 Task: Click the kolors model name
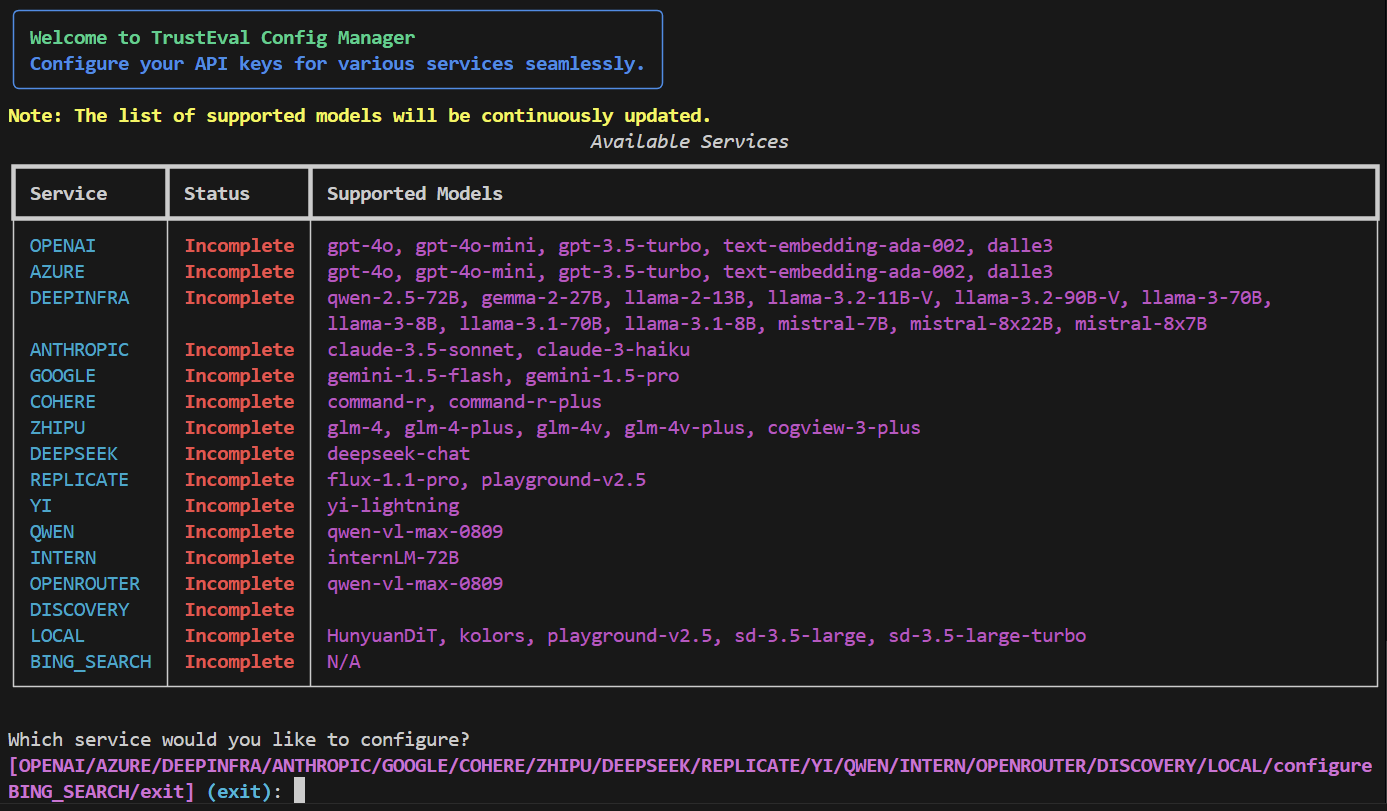(492, 636)
